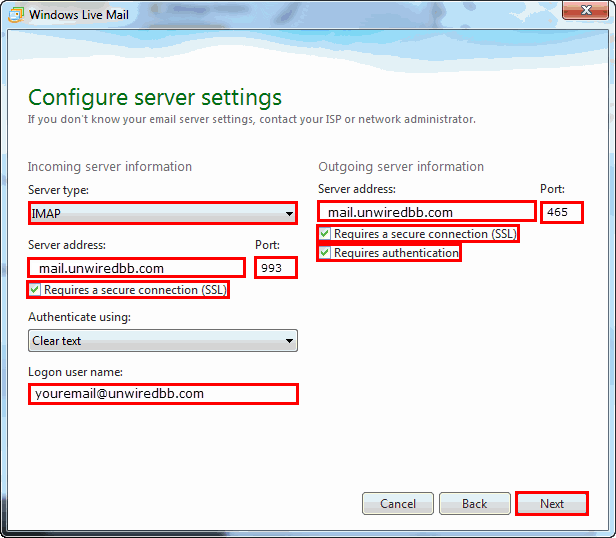This screenshot has width=616, height=538.
Task: Click the Authenticate using label
Action: tap(79, 317)
